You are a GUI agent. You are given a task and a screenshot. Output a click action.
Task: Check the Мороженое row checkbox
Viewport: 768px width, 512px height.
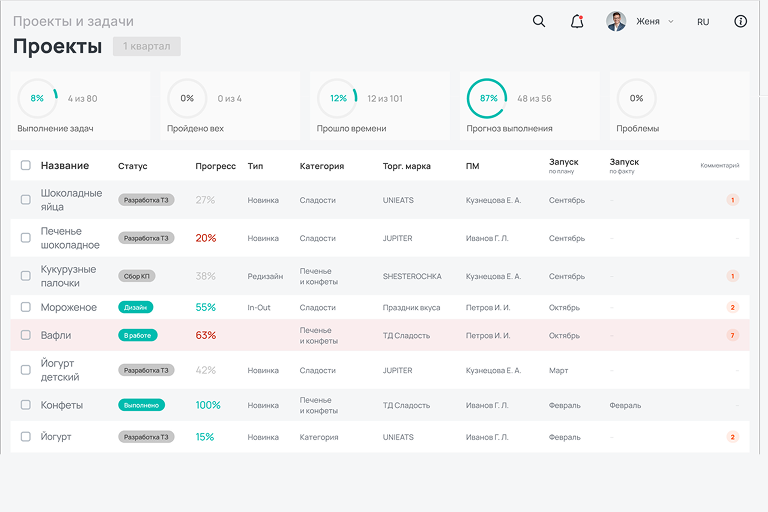tap(26, 307)
